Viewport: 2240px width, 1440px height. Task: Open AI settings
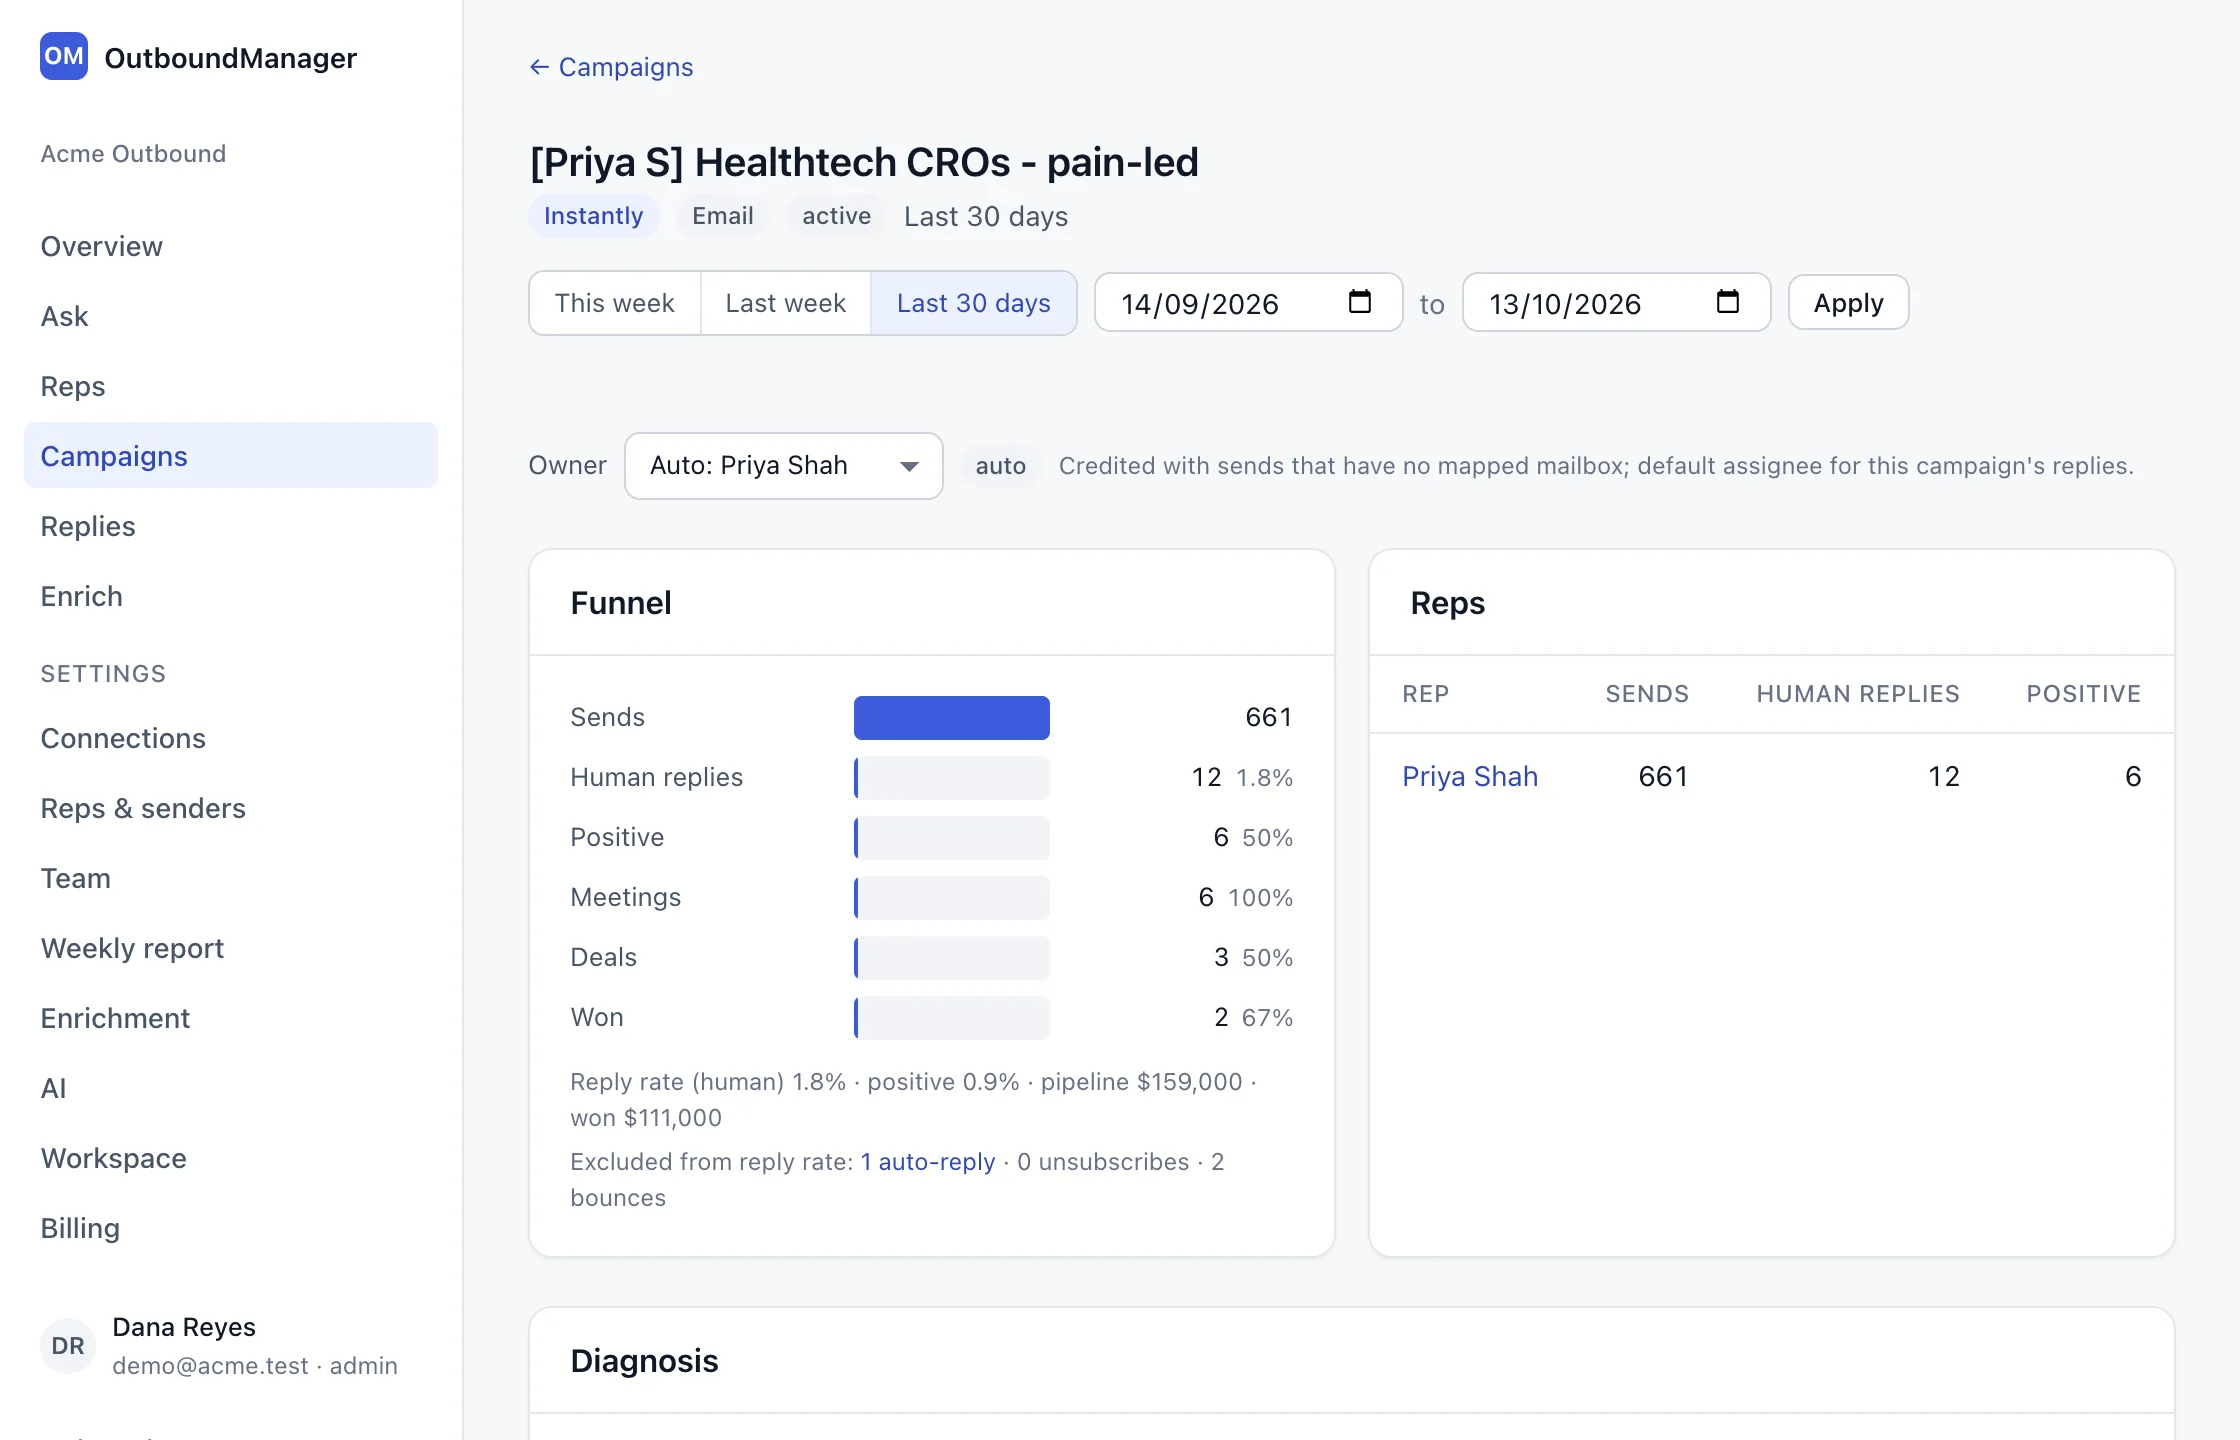231,1088
